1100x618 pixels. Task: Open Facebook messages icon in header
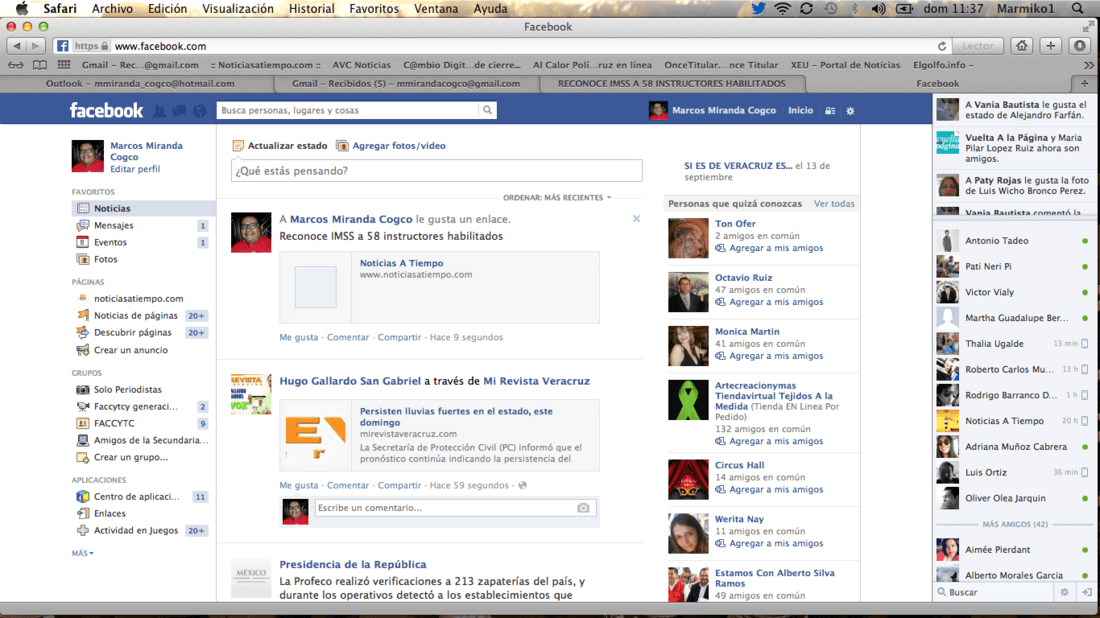pyautogui.click(x=180, y=111)
